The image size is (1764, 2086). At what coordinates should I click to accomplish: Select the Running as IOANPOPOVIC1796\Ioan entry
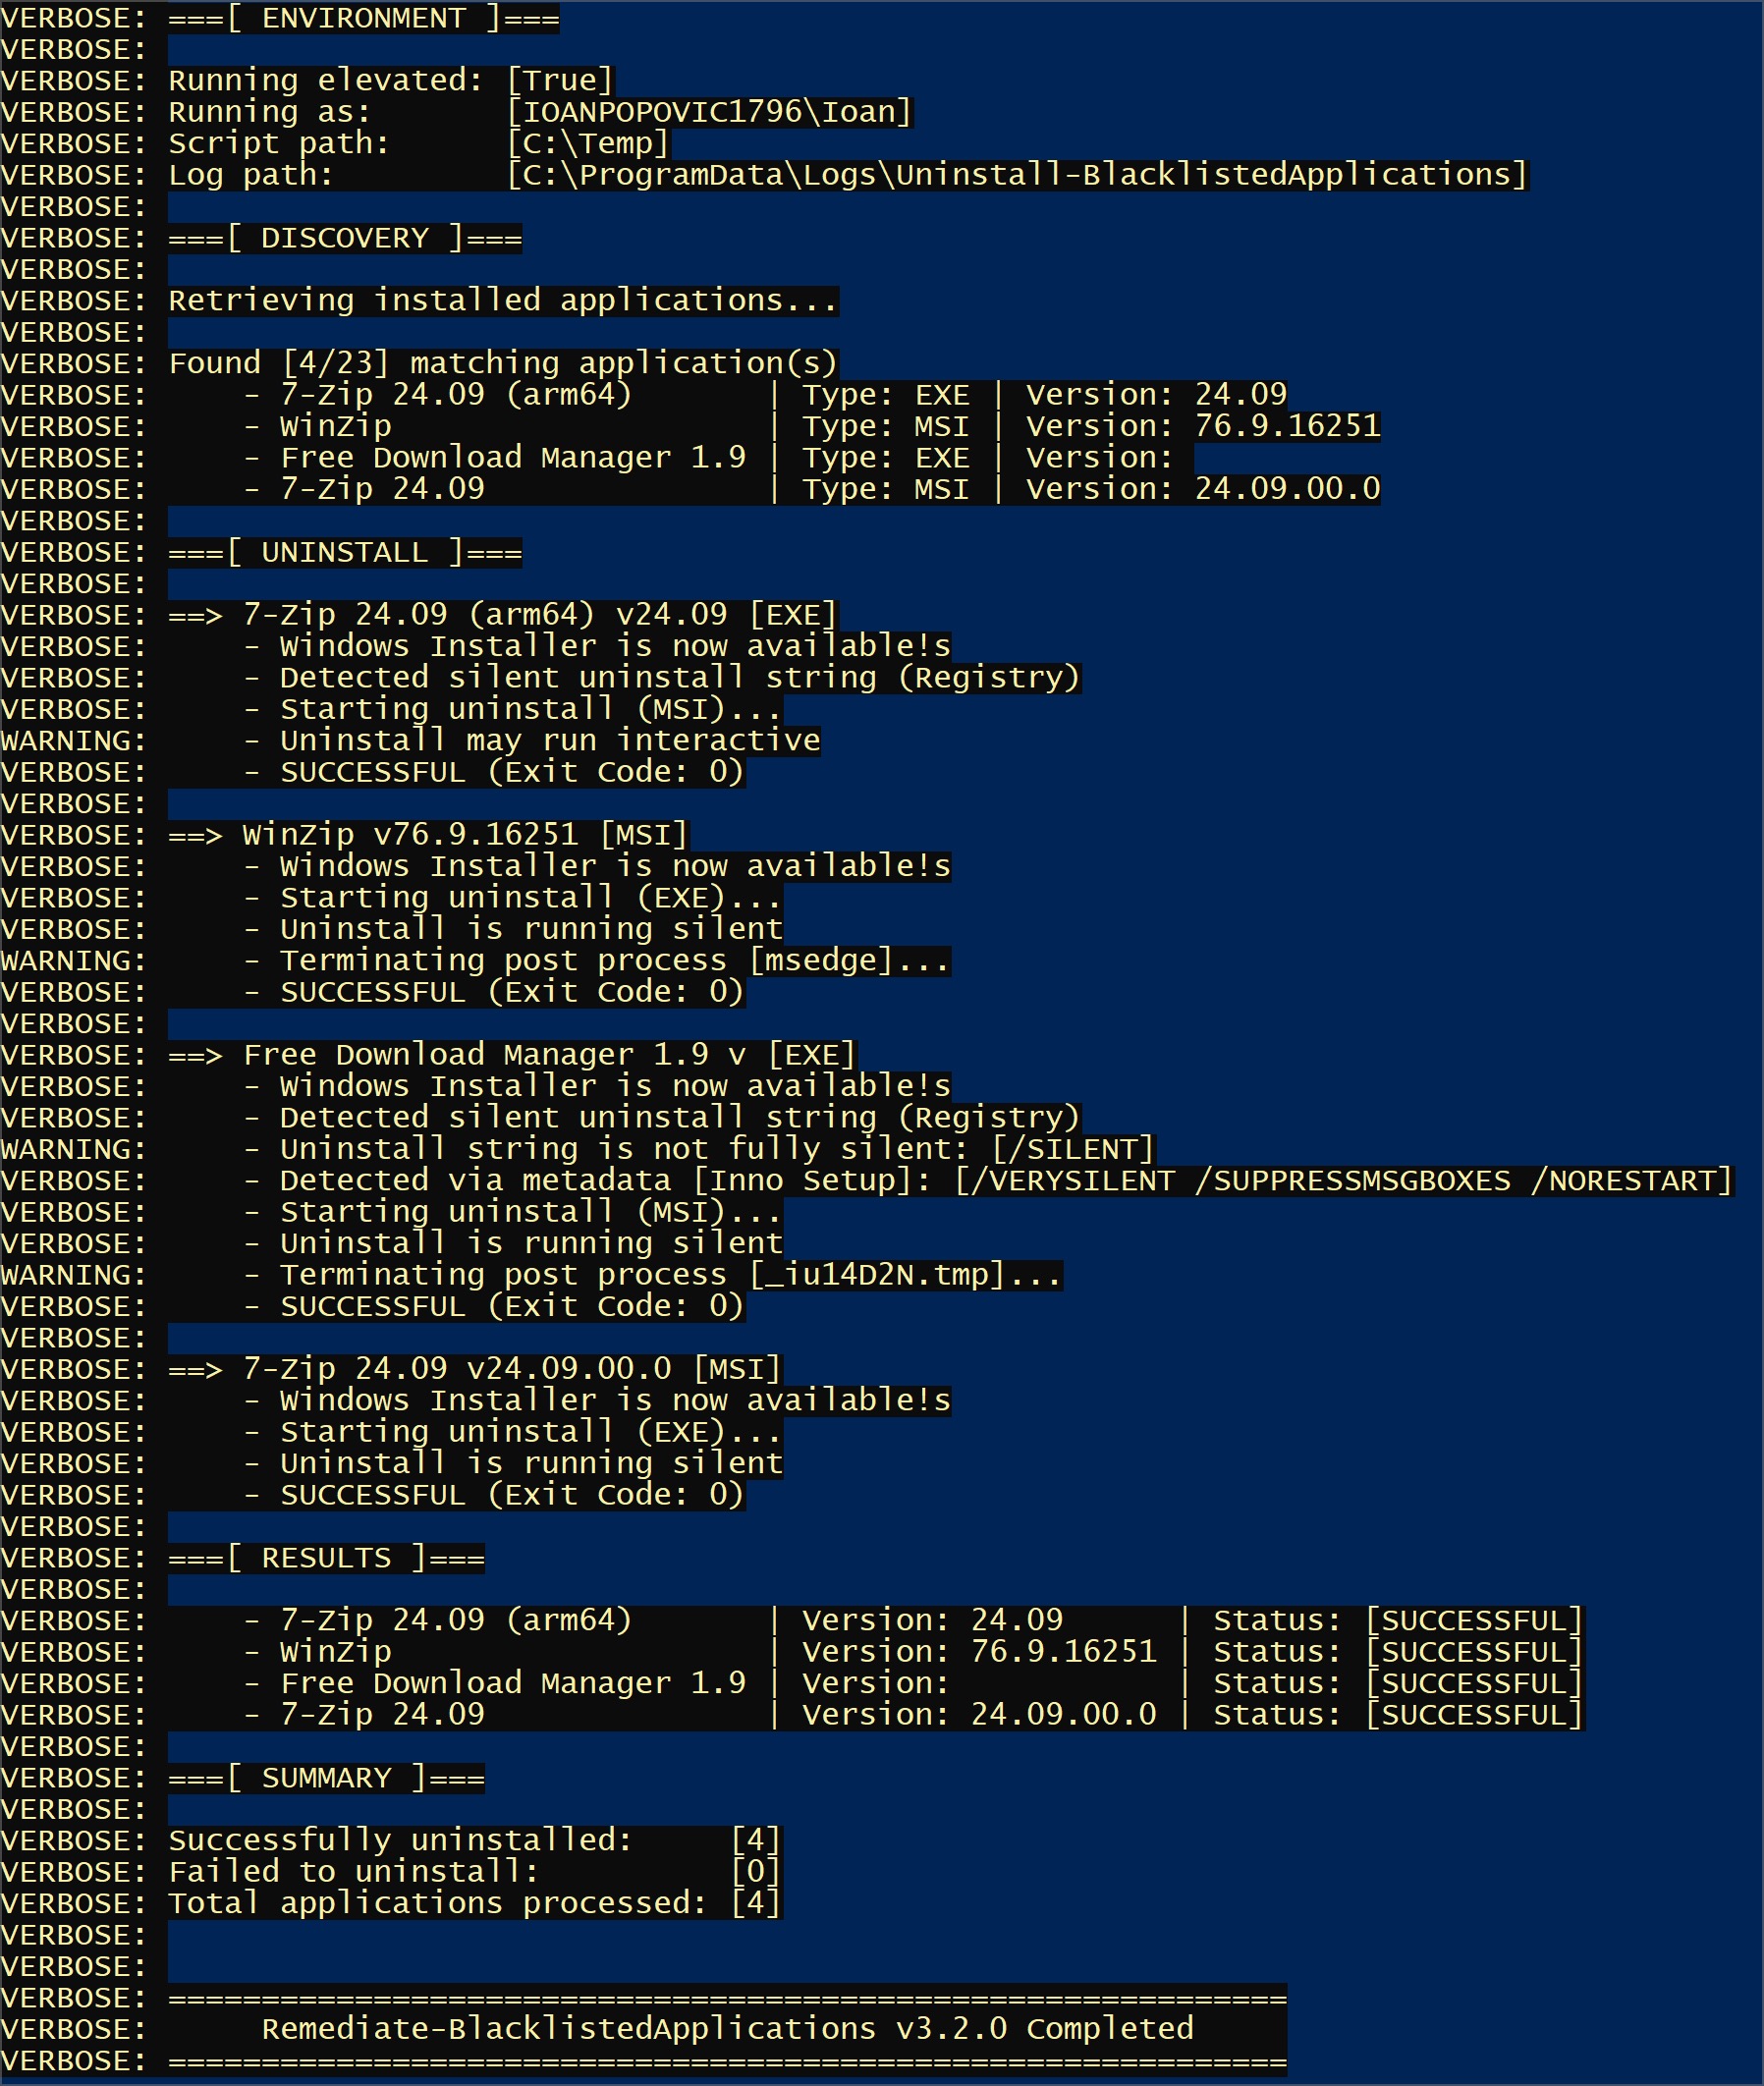pos(540,112)
